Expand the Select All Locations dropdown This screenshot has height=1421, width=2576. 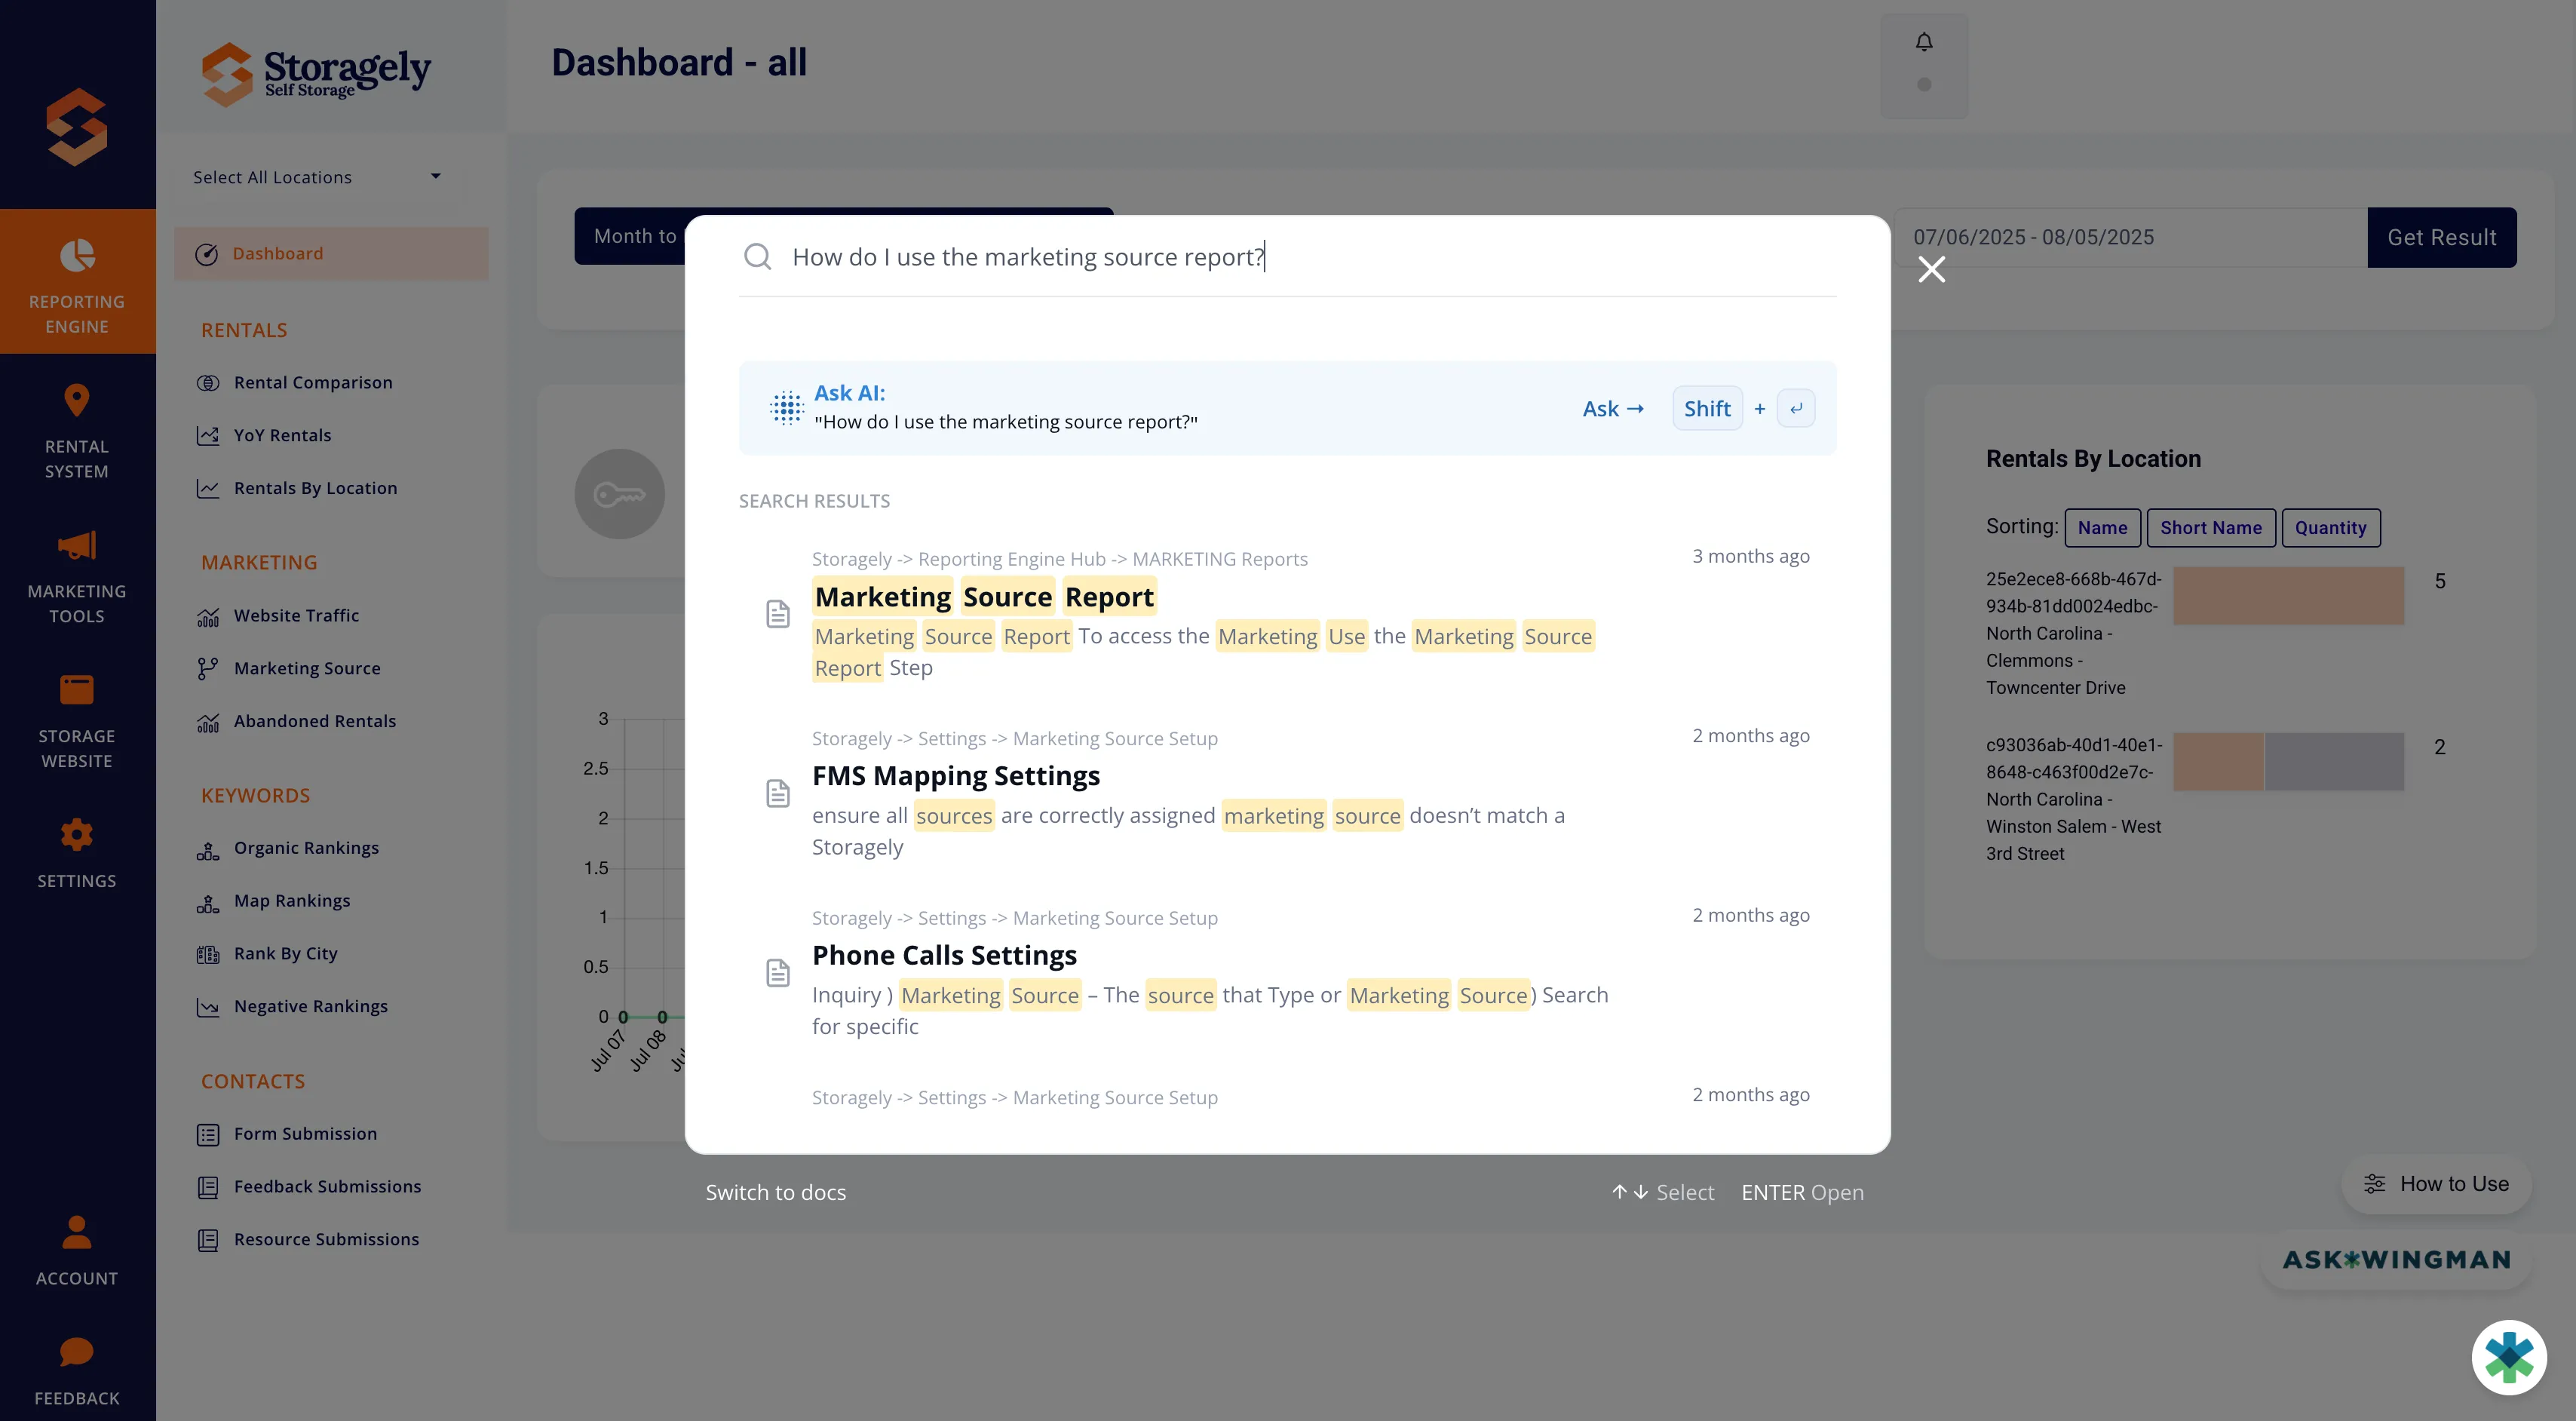click(318, 177)
